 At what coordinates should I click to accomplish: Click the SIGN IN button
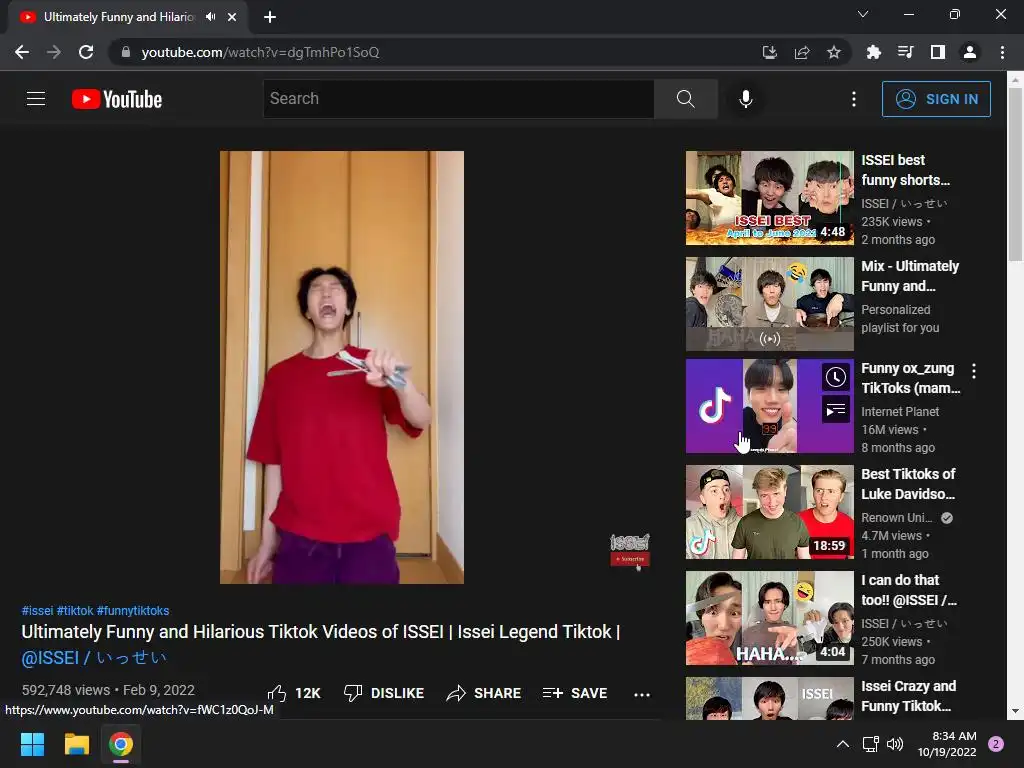[936, 99]
